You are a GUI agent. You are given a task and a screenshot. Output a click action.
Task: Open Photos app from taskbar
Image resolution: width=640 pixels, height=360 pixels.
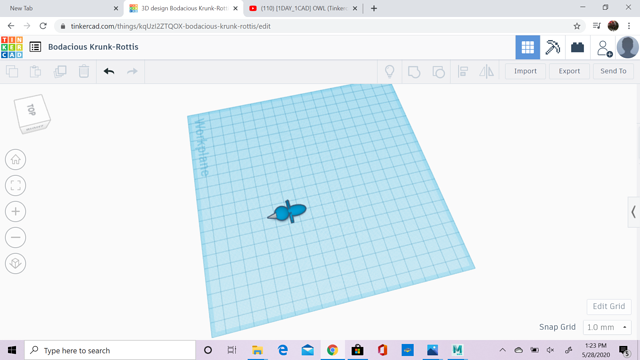[x=432, y=350]
